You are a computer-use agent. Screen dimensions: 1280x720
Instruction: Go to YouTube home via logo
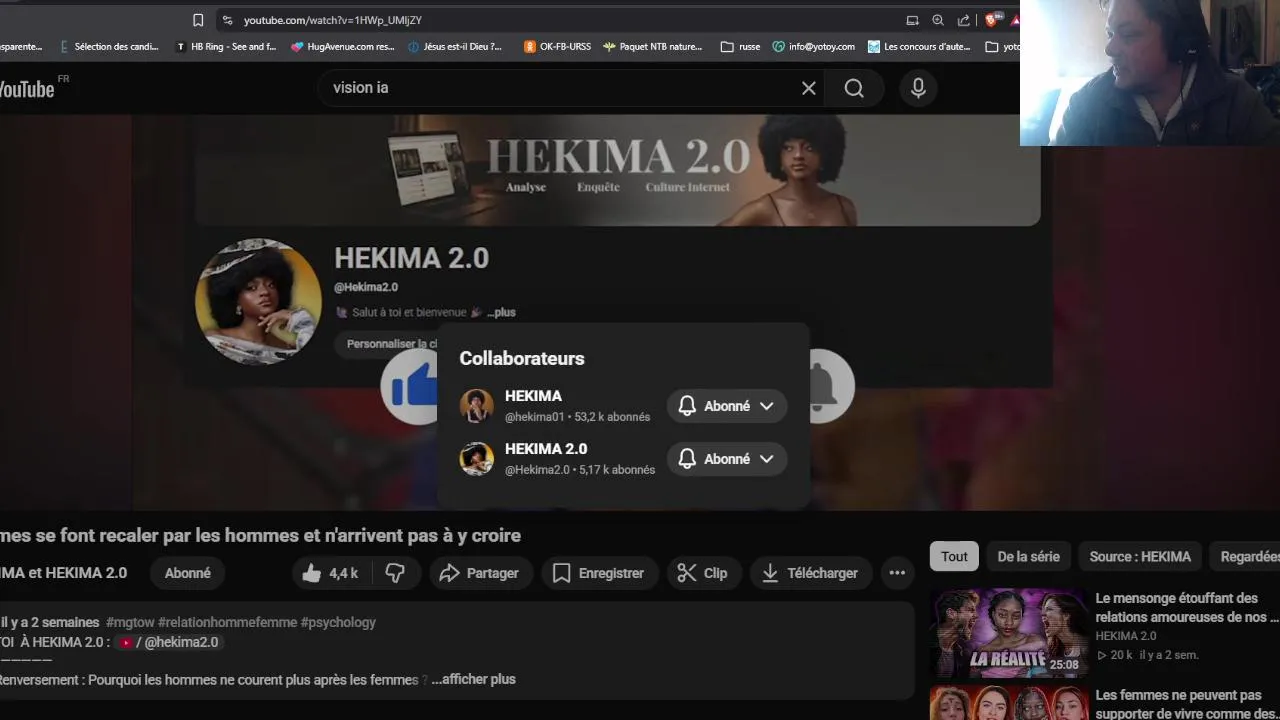(x=27, y=89)
